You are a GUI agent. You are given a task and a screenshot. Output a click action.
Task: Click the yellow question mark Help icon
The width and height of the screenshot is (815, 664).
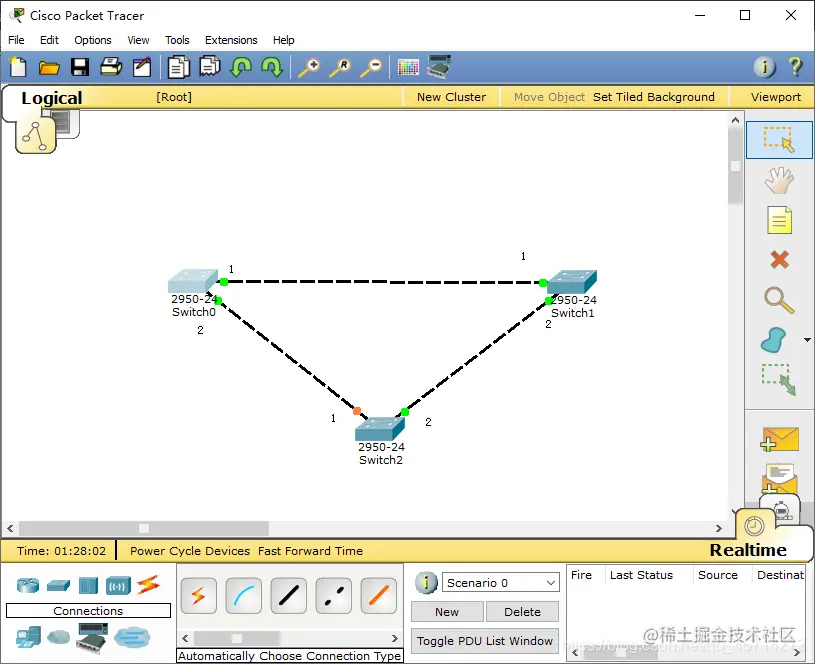pyautogui.click(x=795, y=67)
